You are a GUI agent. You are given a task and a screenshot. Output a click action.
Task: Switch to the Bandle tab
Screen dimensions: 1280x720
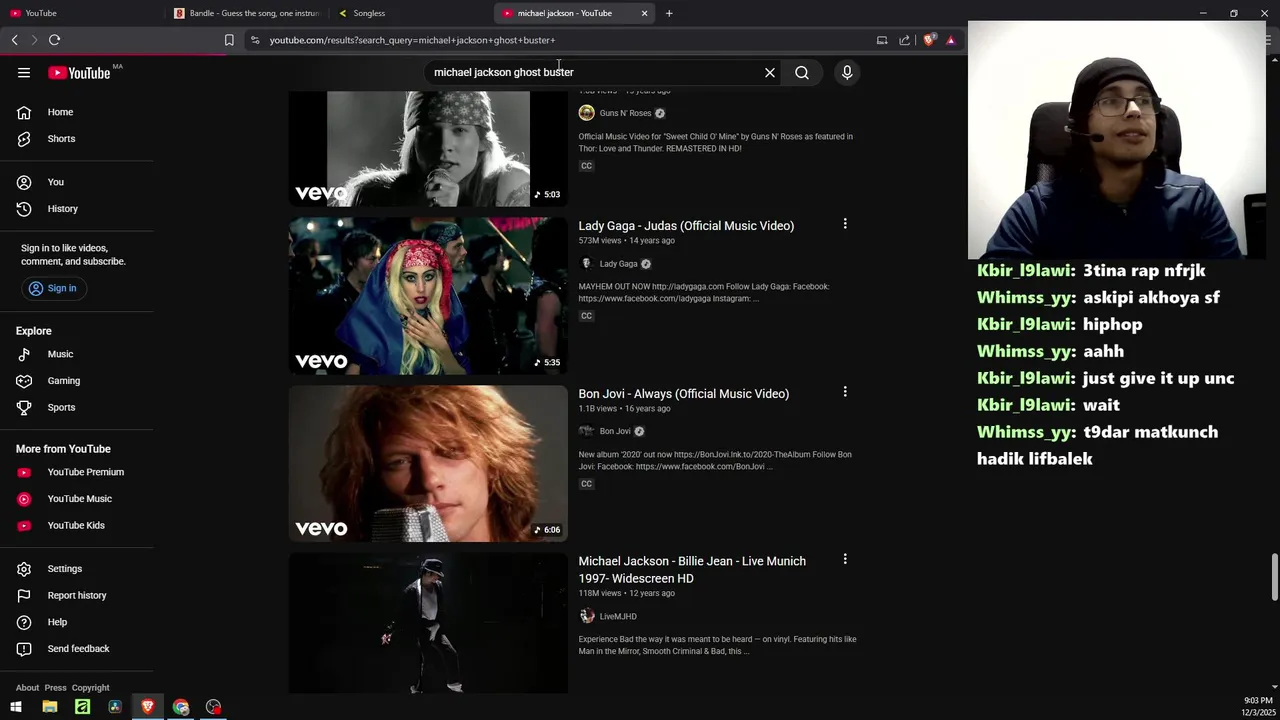[x=247, y=13]
